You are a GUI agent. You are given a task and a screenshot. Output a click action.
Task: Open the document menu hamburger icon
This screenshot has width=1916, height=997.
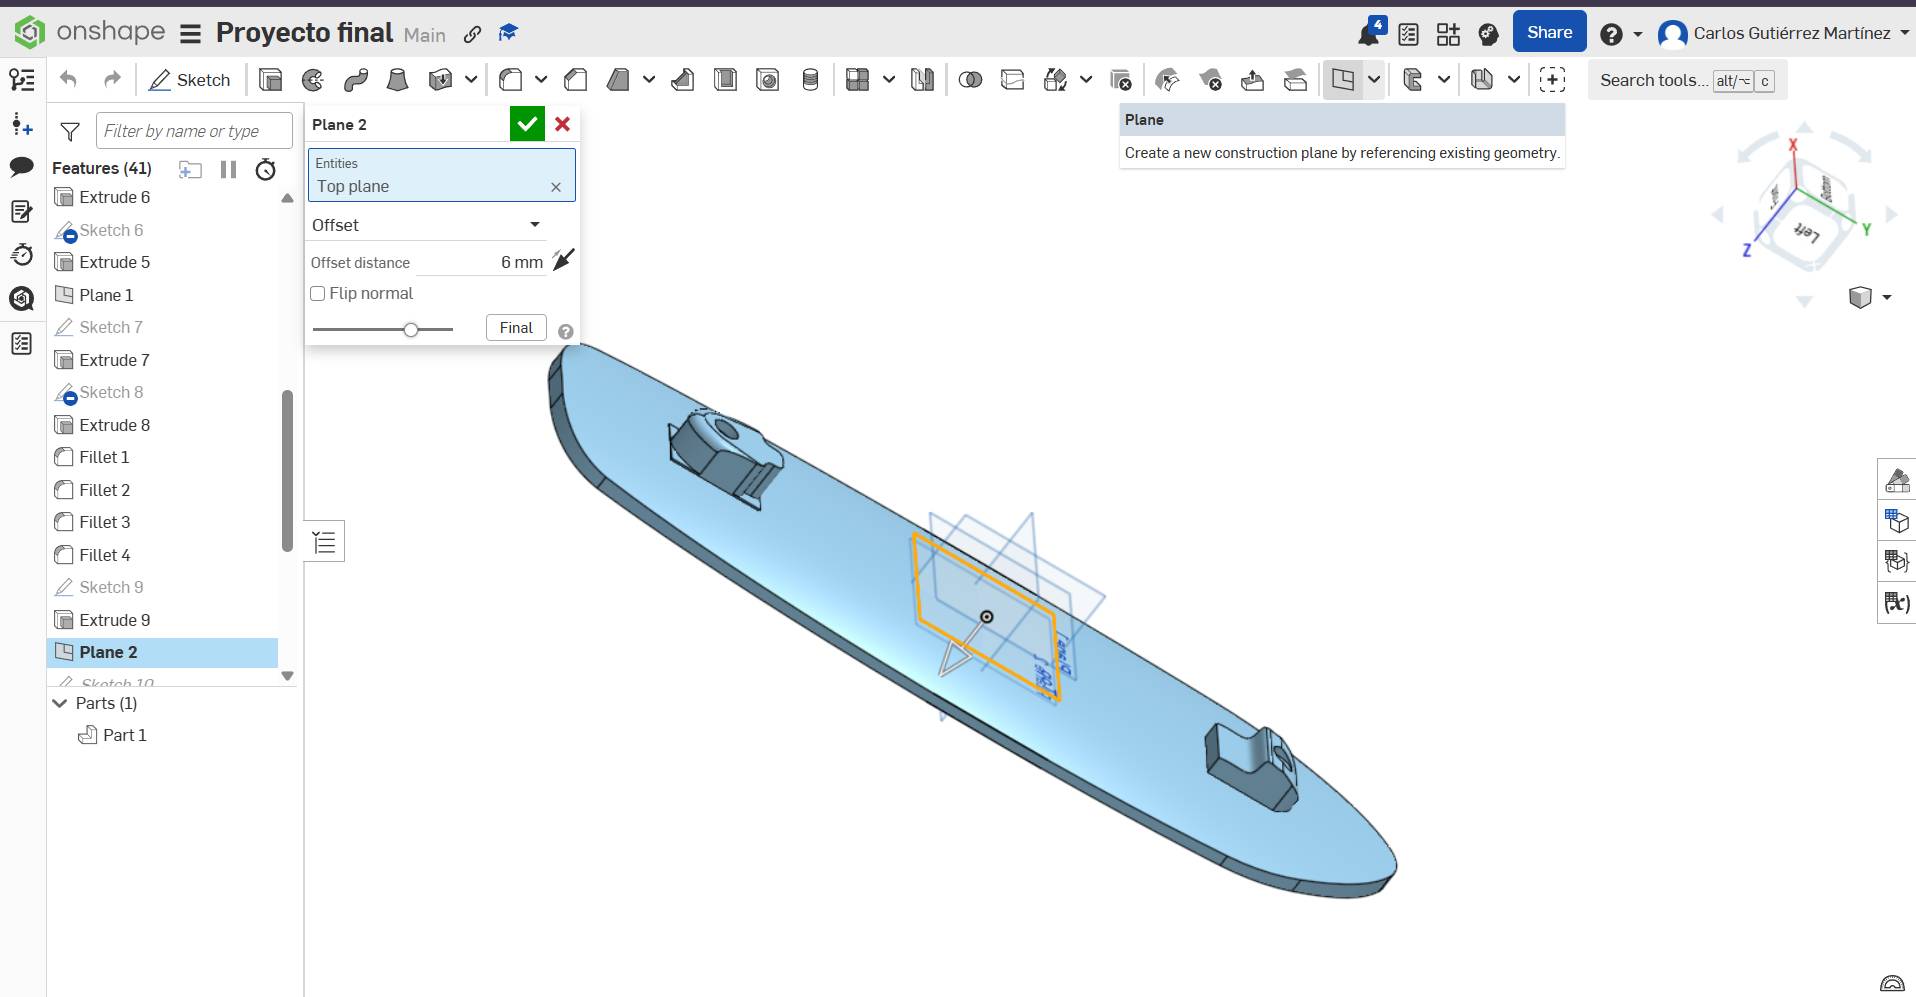[x=189, y=31]
